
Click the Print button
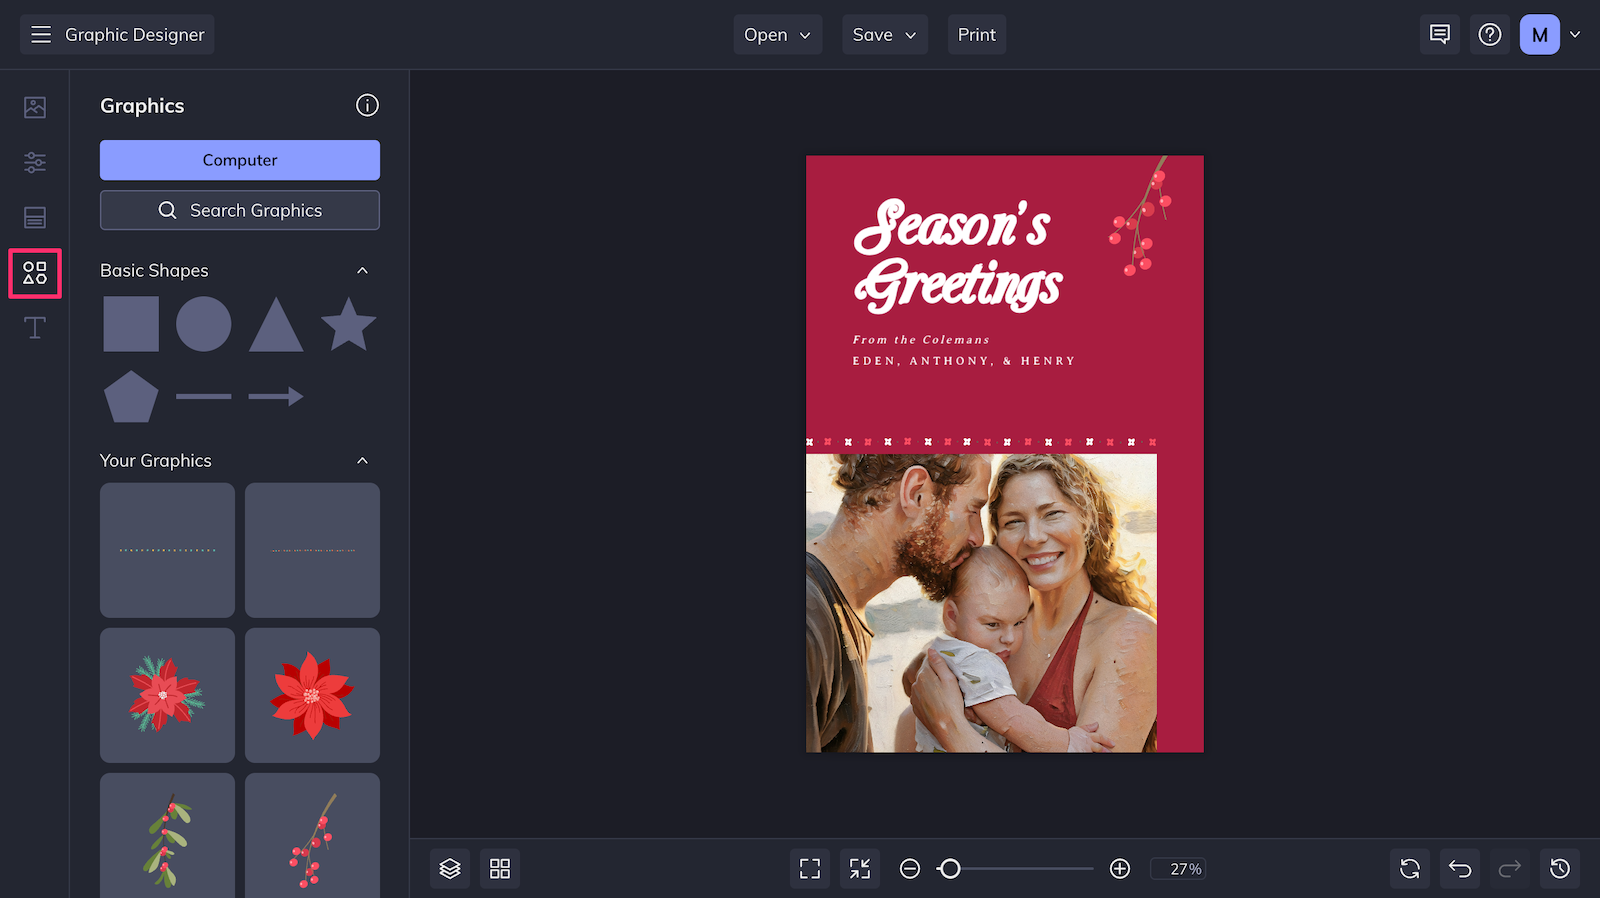(x=977, y=35)
